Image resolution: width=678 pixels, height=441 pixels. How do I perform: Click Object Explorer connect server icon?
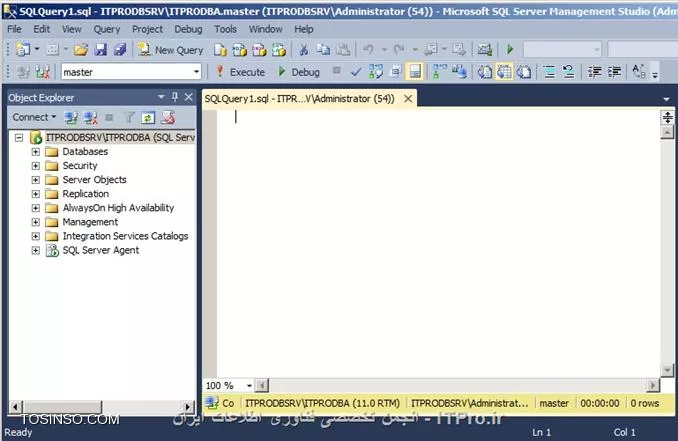(71, 118)
